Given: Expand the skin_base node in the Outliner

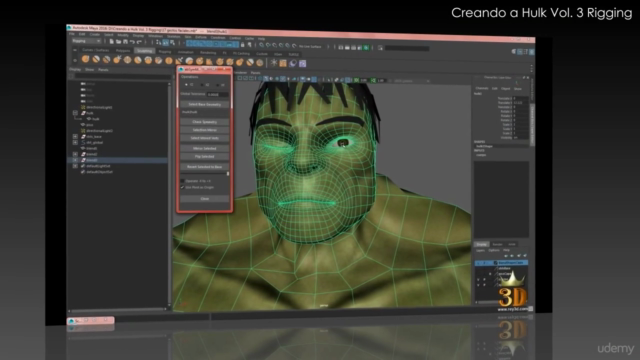Looking at the screenshot, I should pyautogui.click(x=75, y=136).
